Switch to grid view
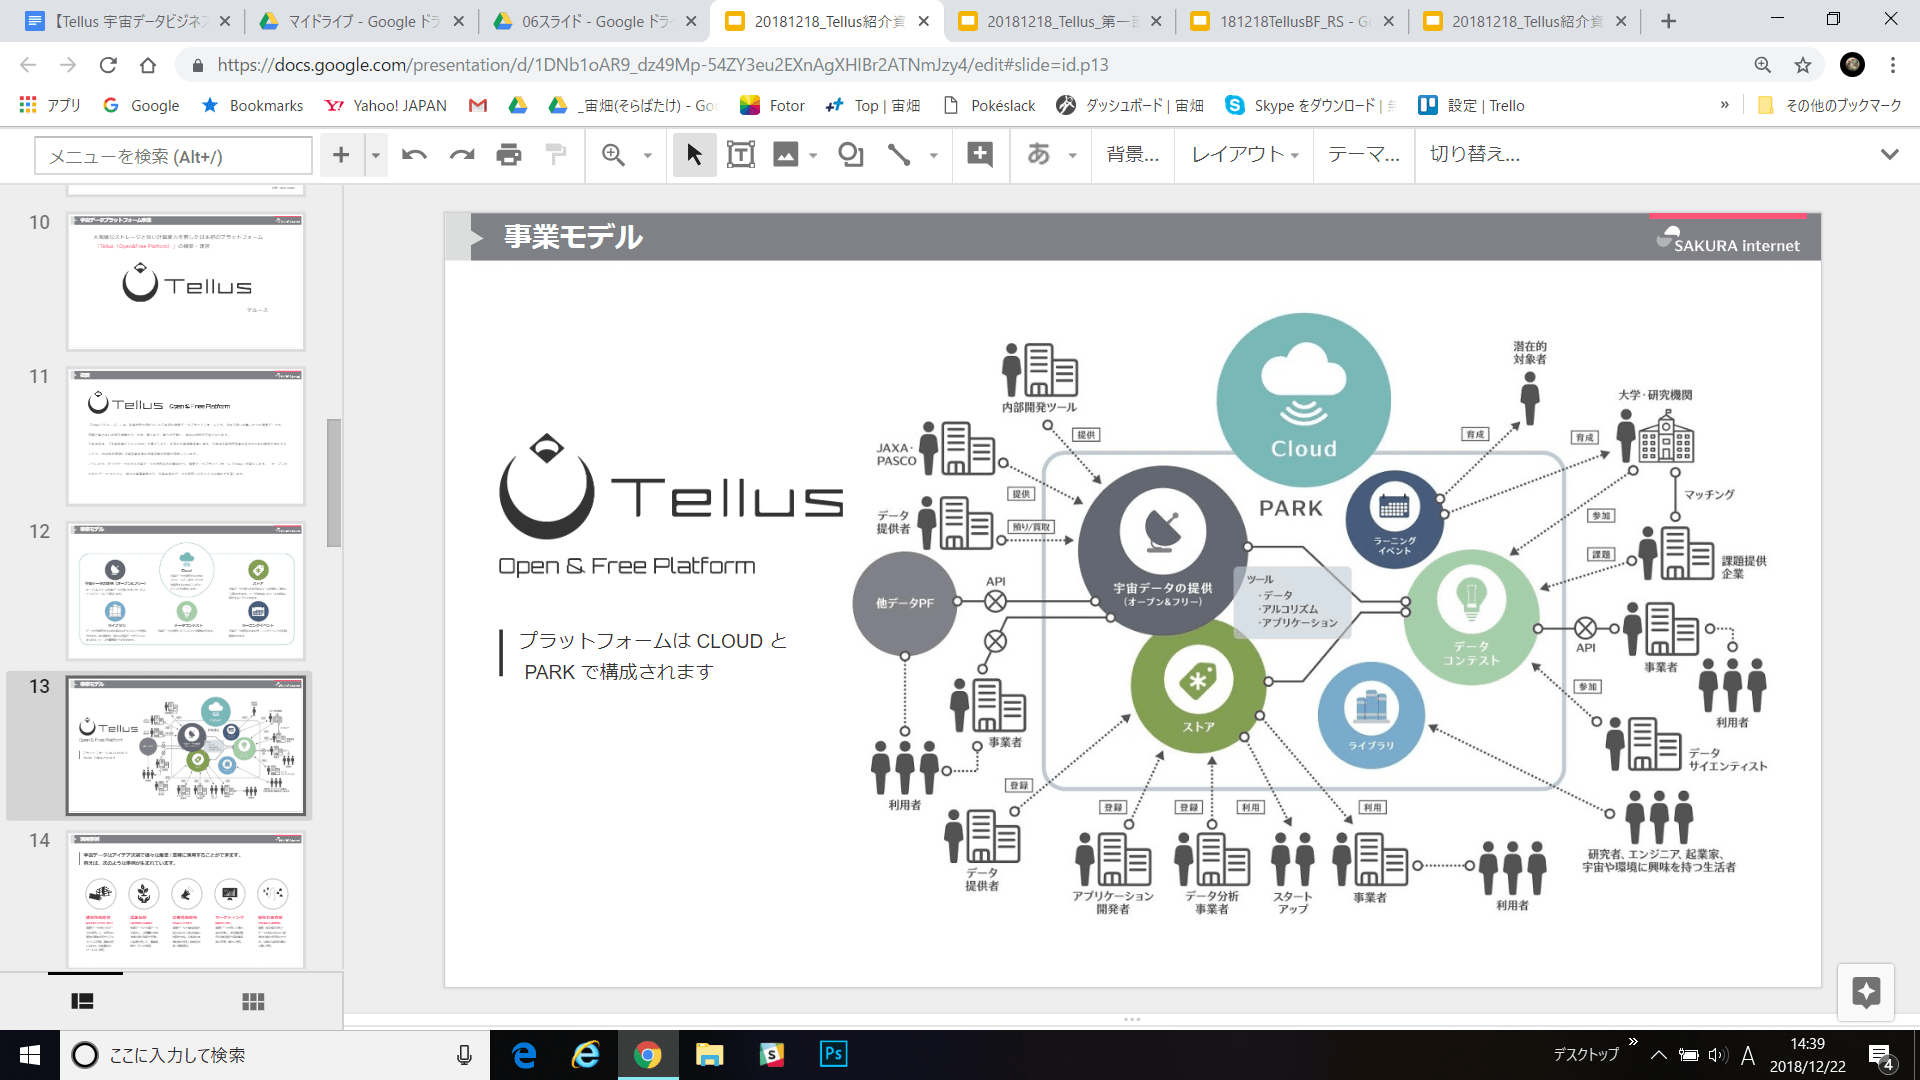Viewport: 1920px width, 1080px height. click(253, 1001)
